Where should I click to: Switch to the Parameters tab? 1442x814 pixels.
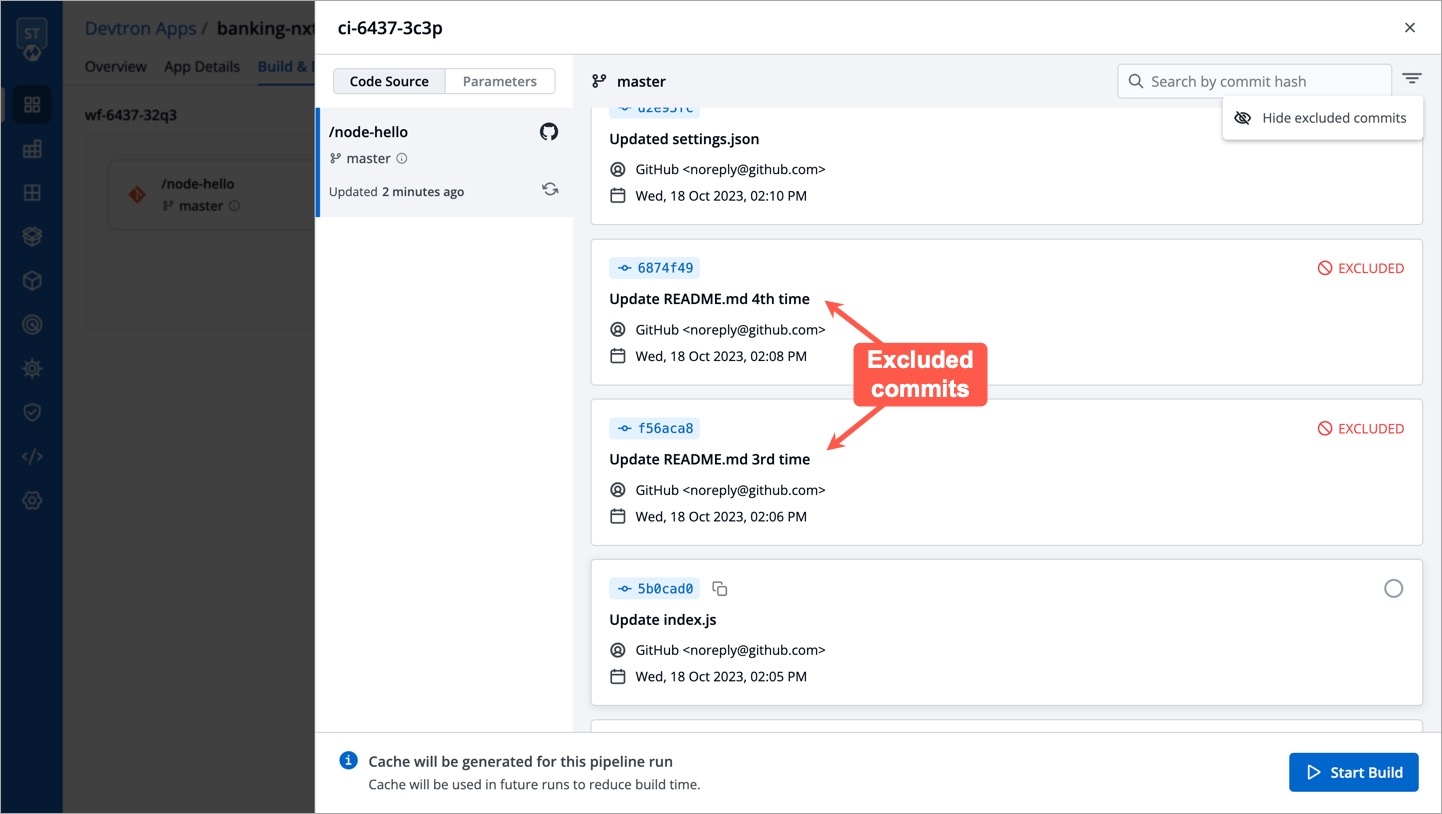(499, 81)
